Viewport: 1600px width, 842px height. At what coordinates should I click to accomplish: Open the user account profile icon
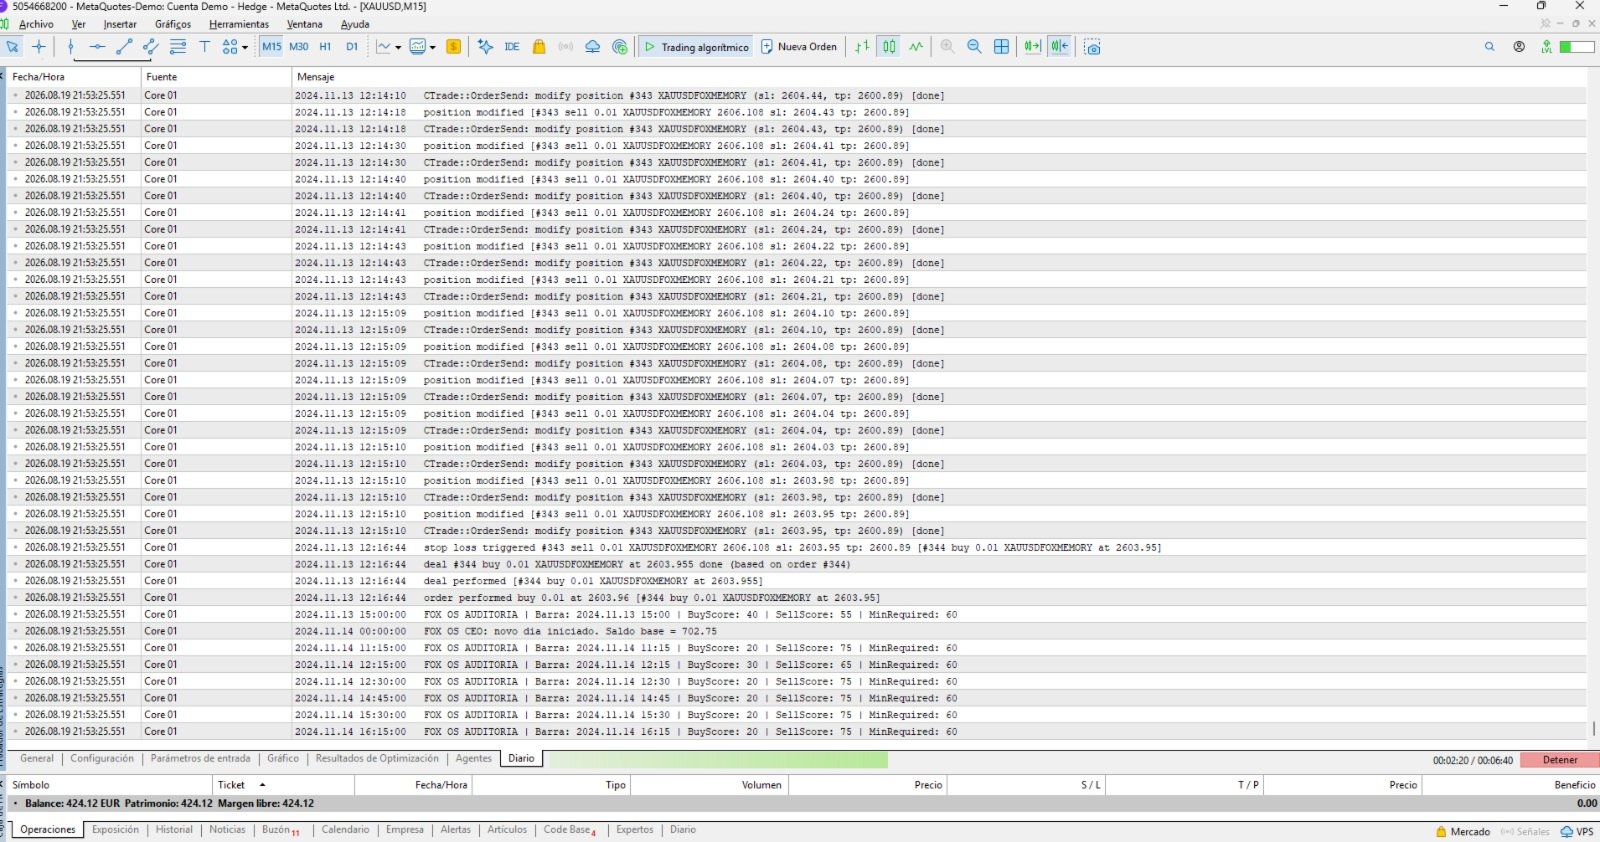tap(1519, 46)
